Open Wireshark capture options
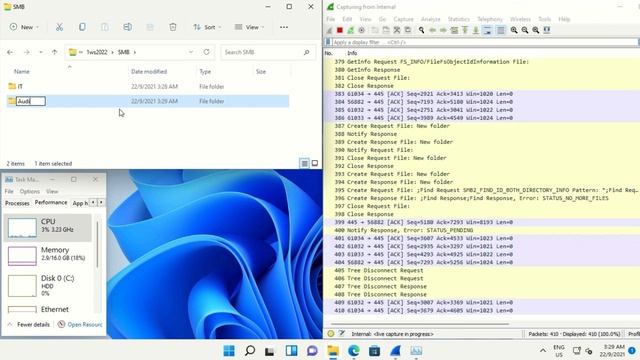Screen dimensions: 640x360 click(x=362, y=30)
